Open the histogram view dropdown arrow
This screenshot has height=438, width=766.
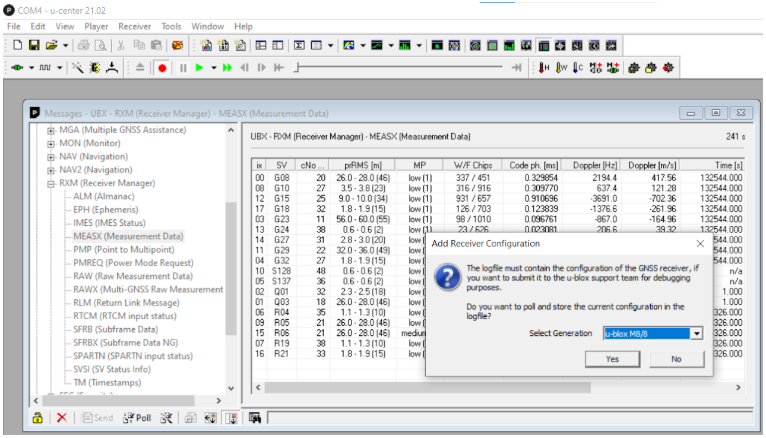pyautogui.click(x=419, y=45)
